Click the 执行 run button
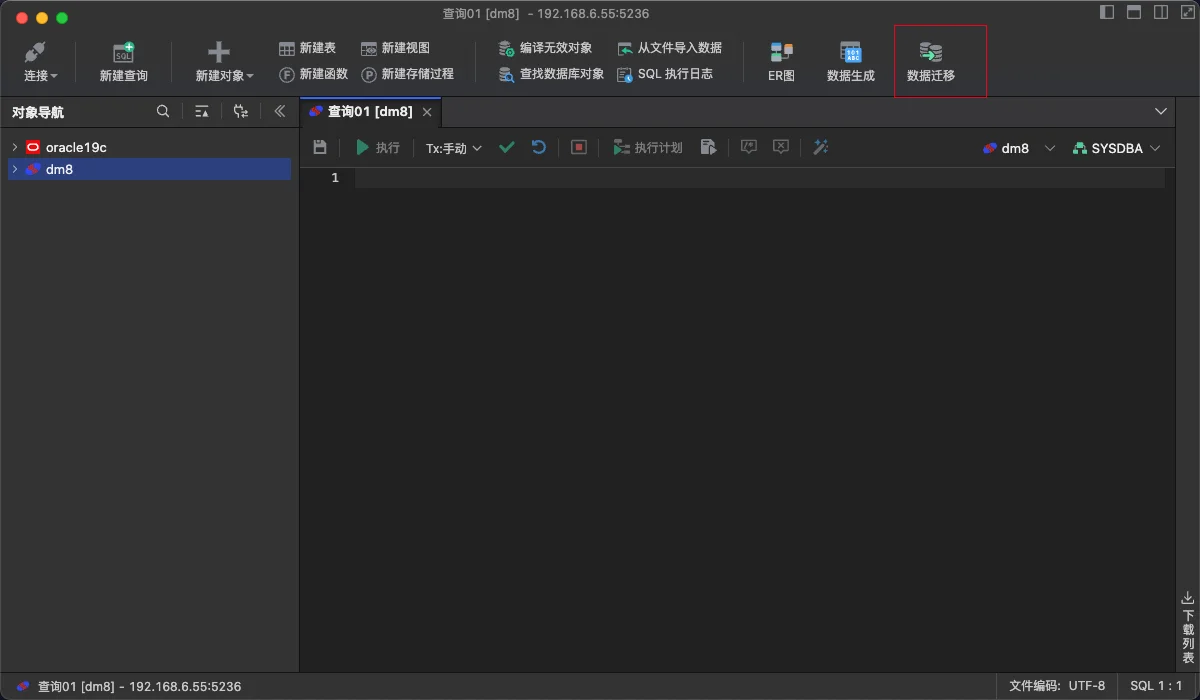Viewport: 1200px width, 700px height. (378, 147)
